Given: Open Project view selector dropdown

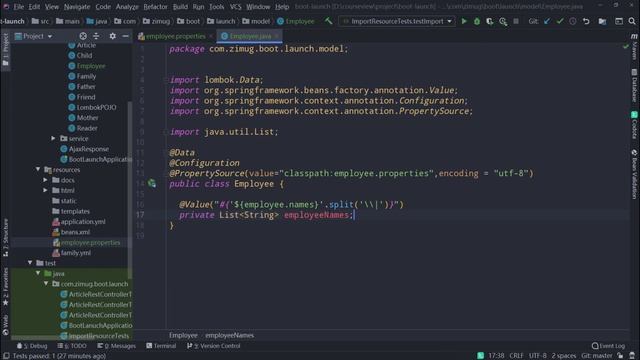Looking at the screenshot, I should pyautogui.click(x=34, y=36).
